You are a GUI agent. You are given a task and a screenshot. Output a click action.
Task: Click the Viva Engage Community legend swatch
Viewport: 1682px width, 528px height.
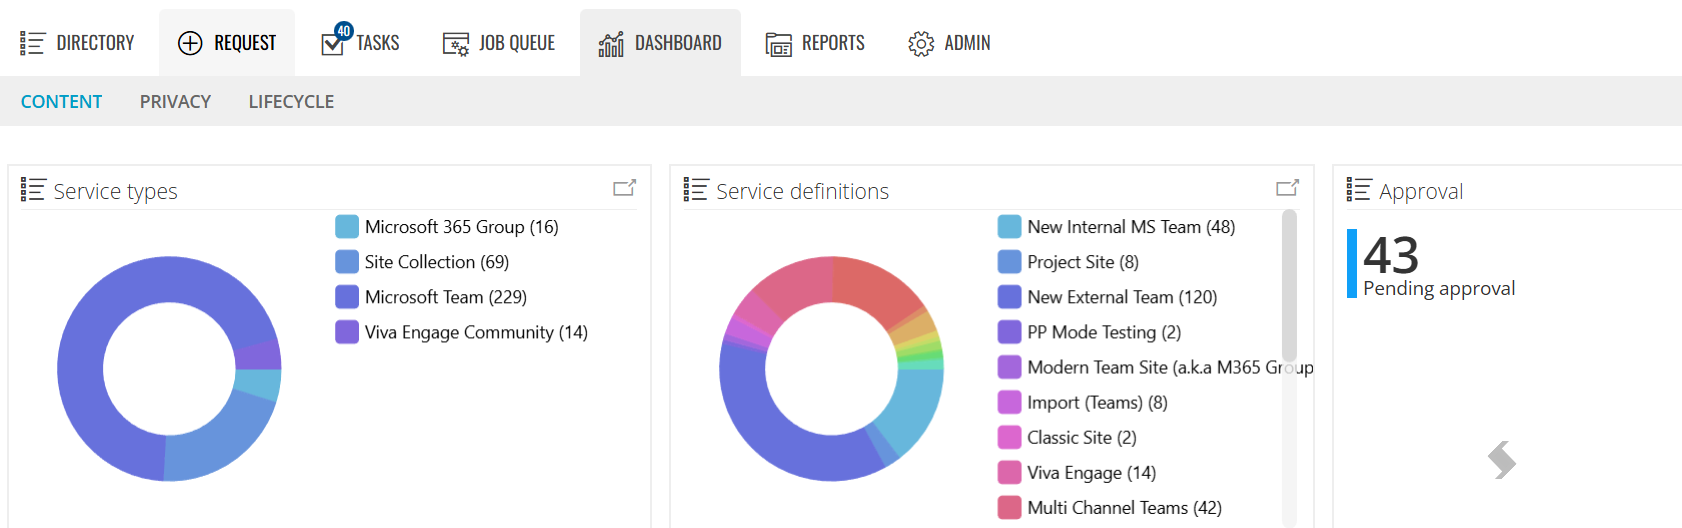[347, 332]
